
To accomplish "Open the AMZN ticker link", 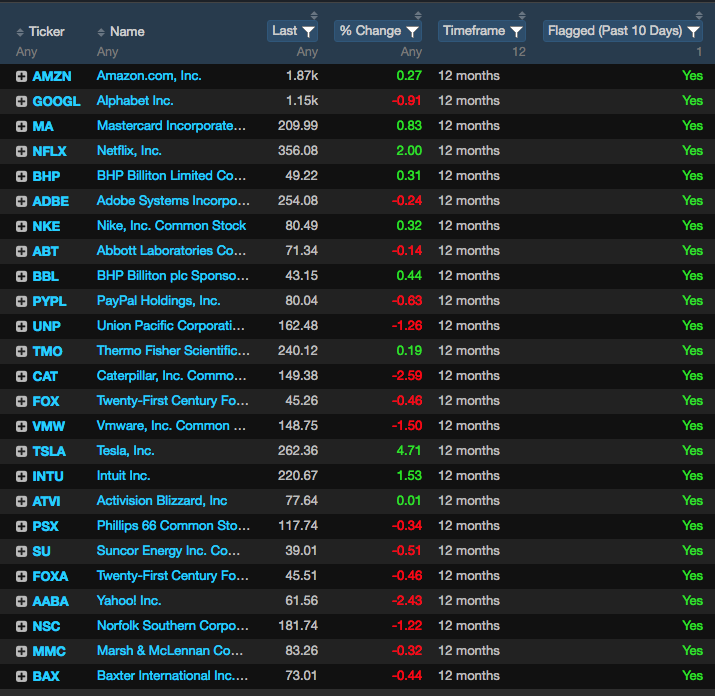I will (x=52, y=76).
